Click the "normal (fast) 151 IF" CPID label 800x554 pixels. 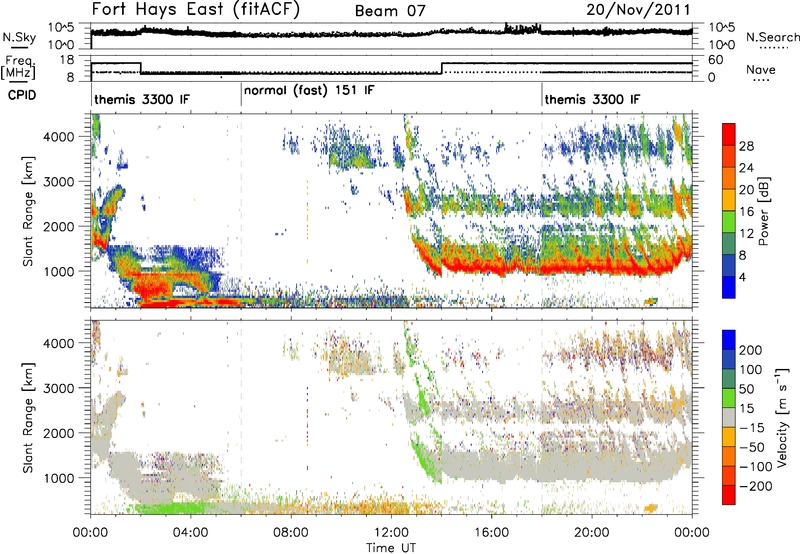[309, 91]
